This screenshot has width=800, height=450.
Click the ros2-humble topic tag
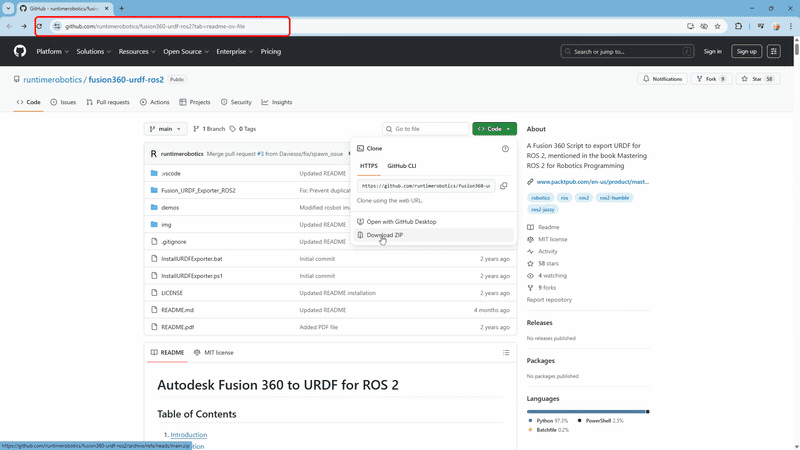(614, 198)
